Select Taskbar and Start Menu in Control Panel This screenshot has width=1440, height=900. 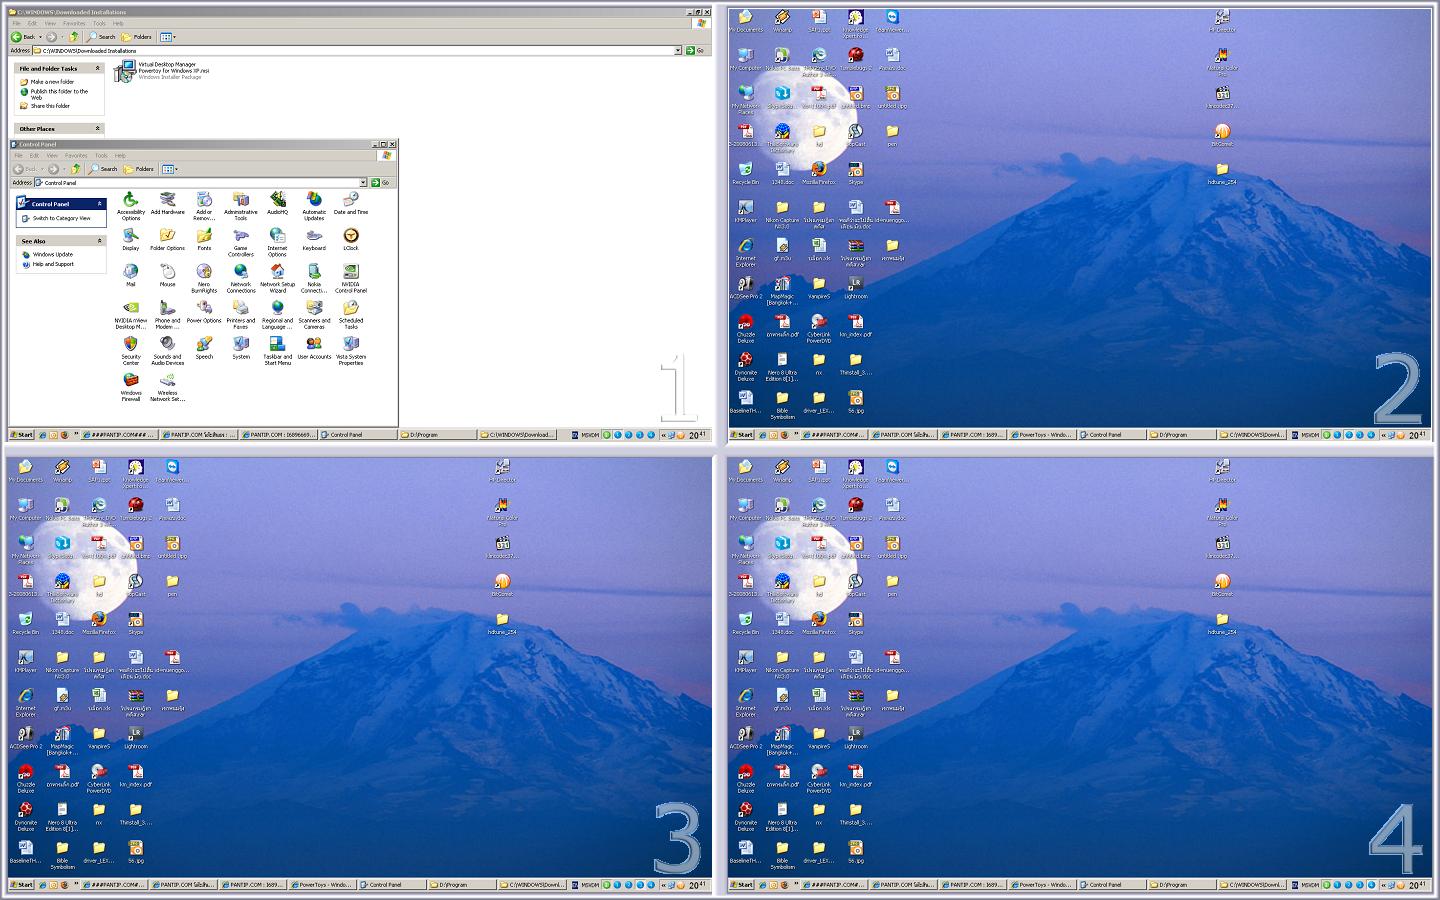(x=277, y=351)
